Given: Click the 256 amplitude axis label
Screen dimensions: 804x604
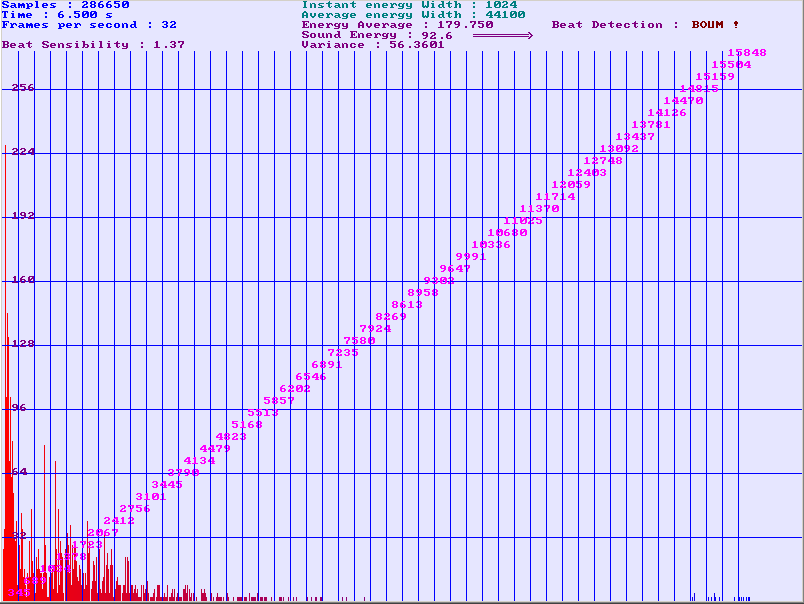Looking at the screenshot, I should (x=24, y=88).
